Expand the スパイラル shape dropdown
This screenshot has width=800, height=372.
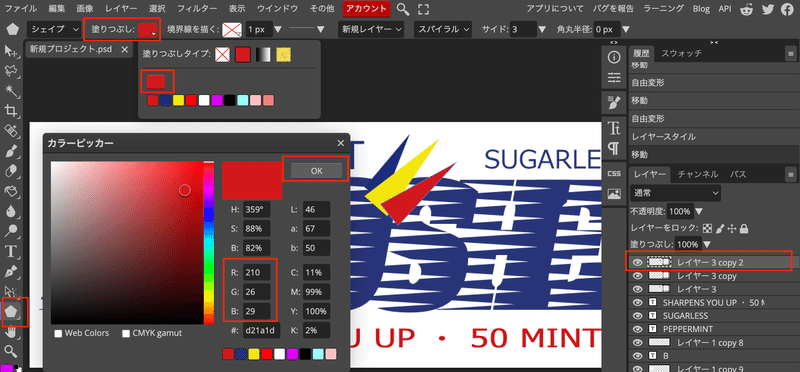[442, 30]
